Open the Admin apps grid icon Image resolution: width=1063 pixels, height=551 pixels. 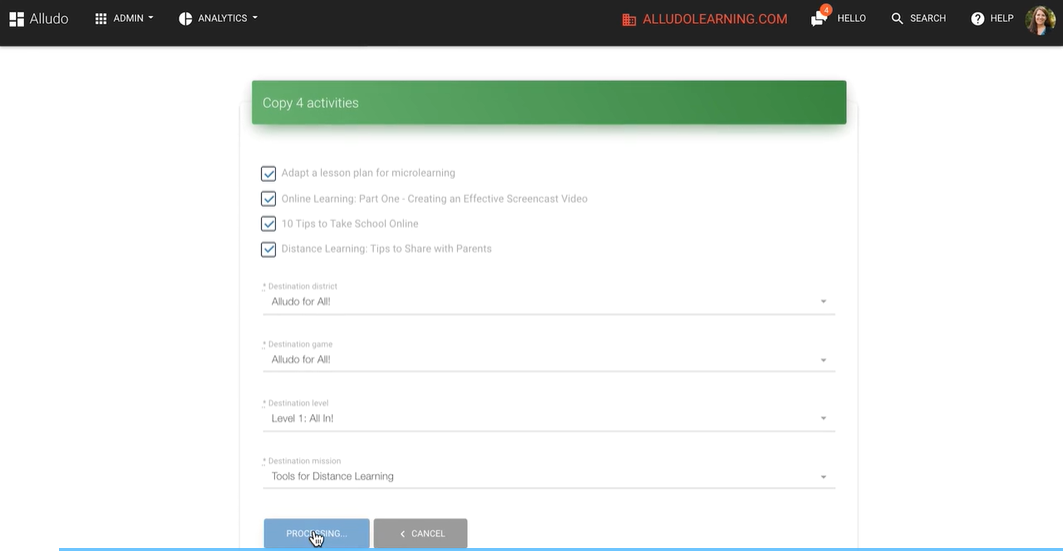coord(101,19)
